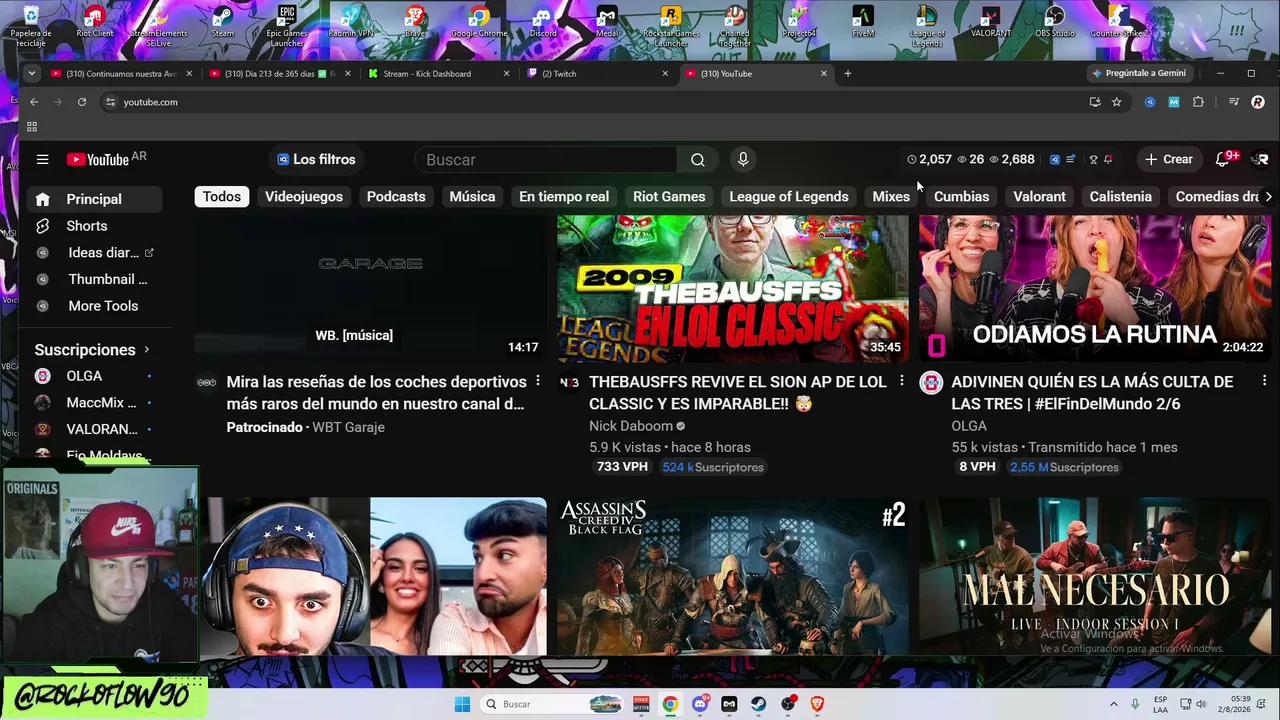Open options for the Patrocinado WBT Garaje ad
Image resolution: width=1280 pixels, height=720 pixels.
538,381
